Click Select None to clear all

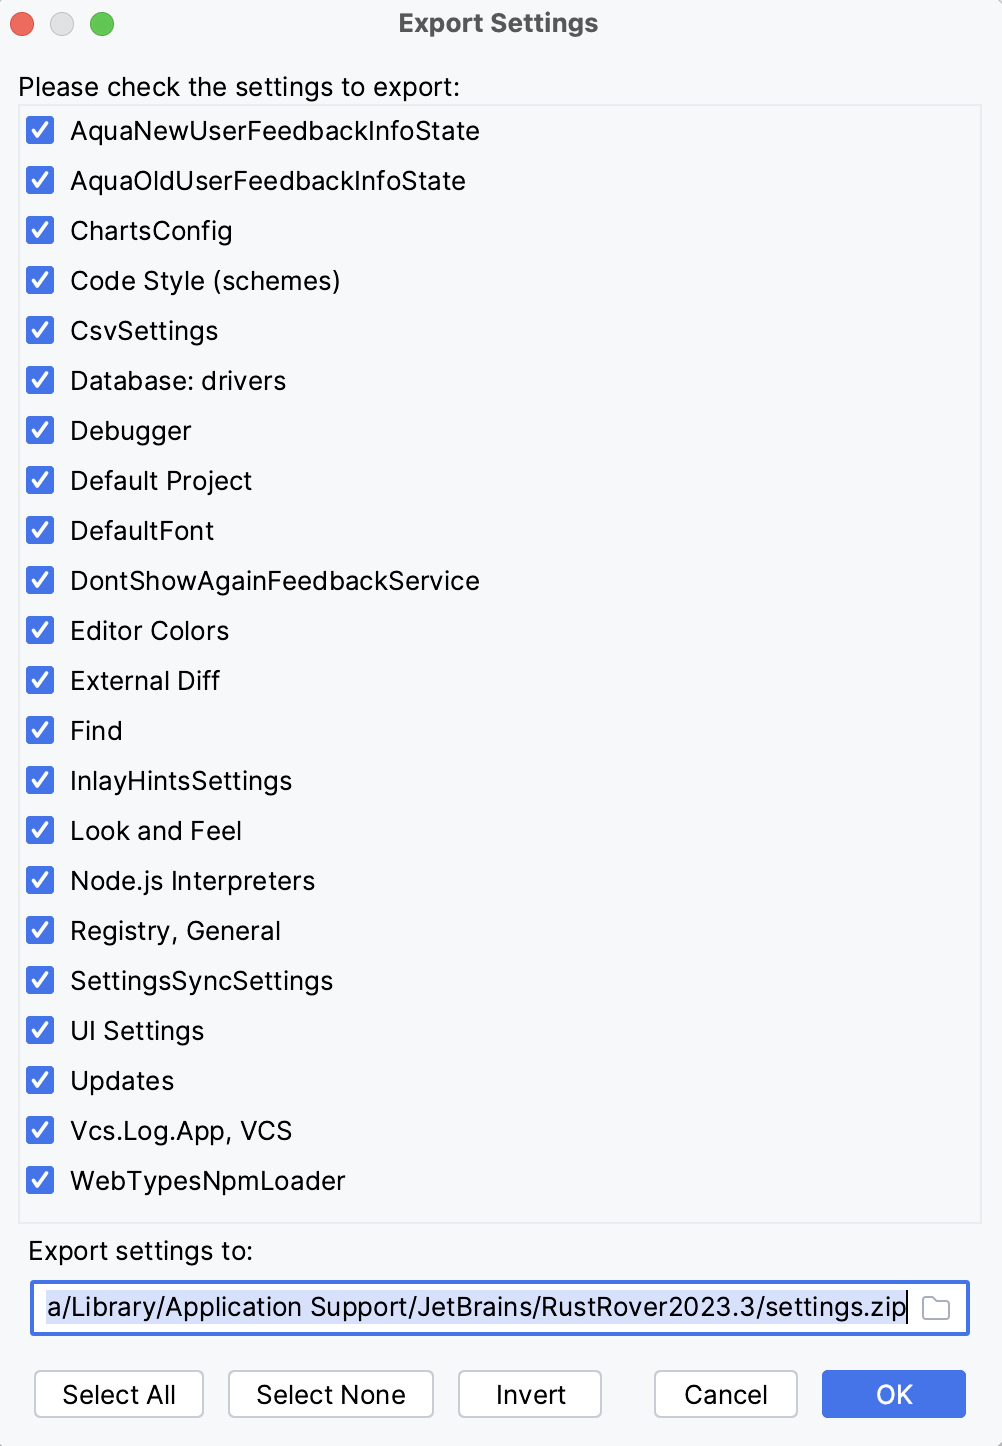click(x=330, y=1394)
